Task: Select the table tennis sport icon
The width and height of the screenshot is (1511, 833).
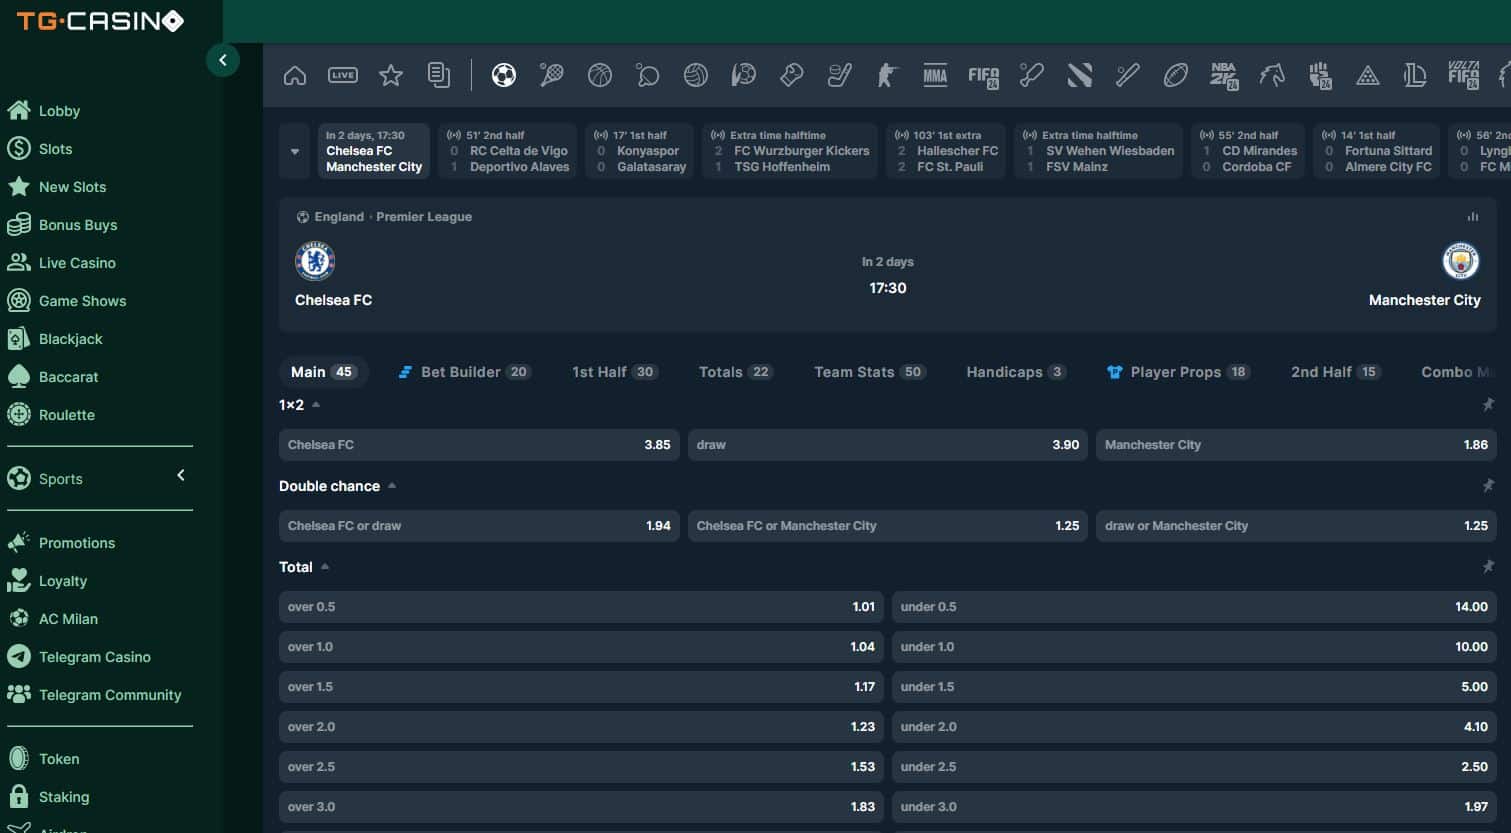Action: point(648,75)
